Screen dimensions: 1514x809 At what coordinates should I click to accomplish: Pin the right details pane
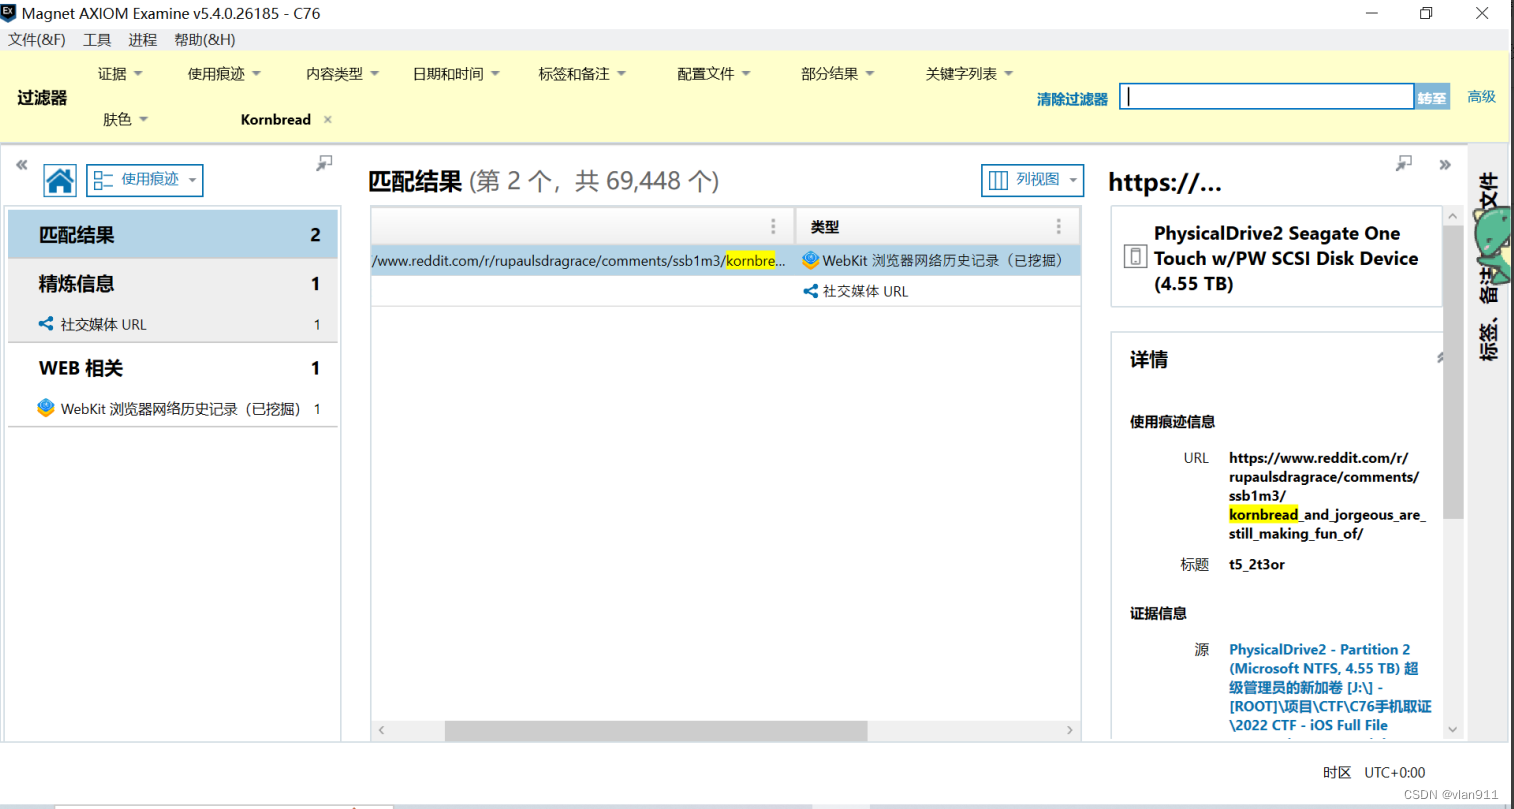(x=1404, y=163)
